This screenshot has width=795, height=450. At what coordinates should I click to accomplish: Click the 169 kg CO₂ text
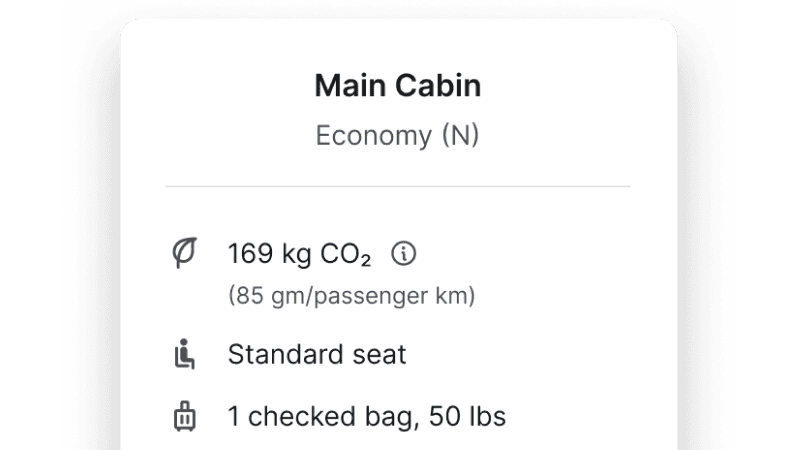[300, 253]
